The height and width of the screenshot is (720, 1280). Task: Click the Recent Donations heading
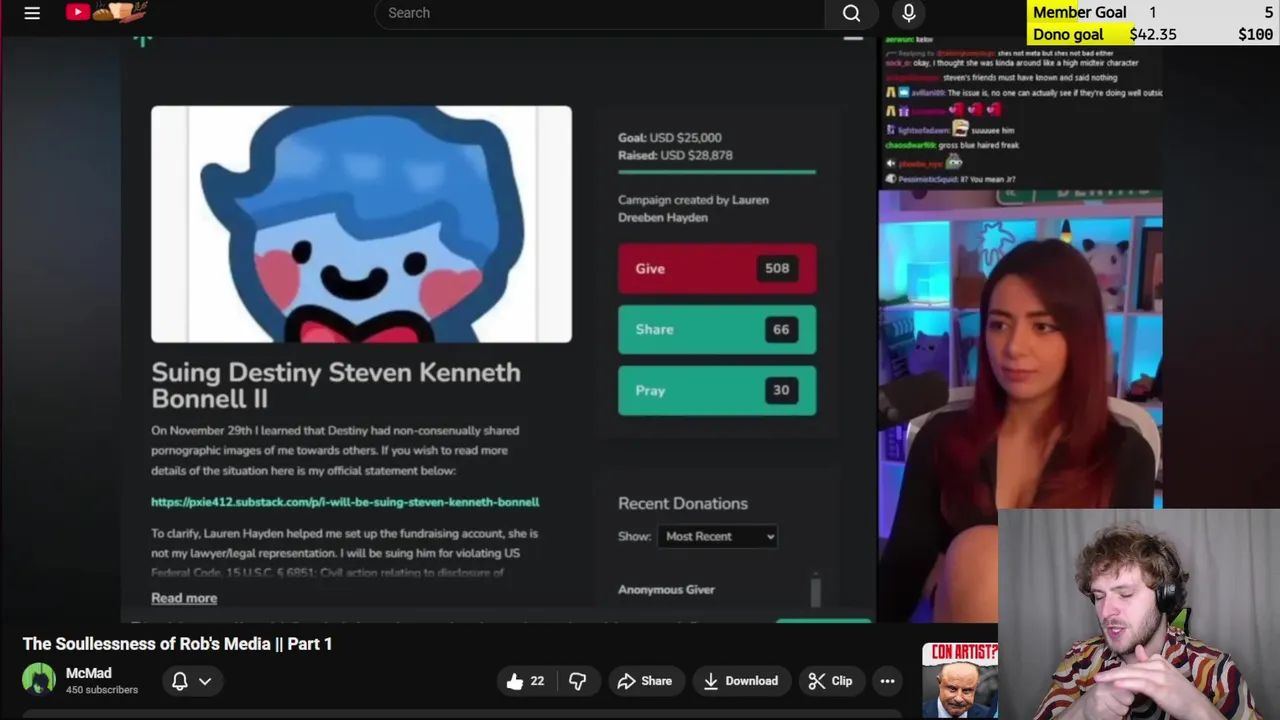pyautogui.click(x=683, y=503)
